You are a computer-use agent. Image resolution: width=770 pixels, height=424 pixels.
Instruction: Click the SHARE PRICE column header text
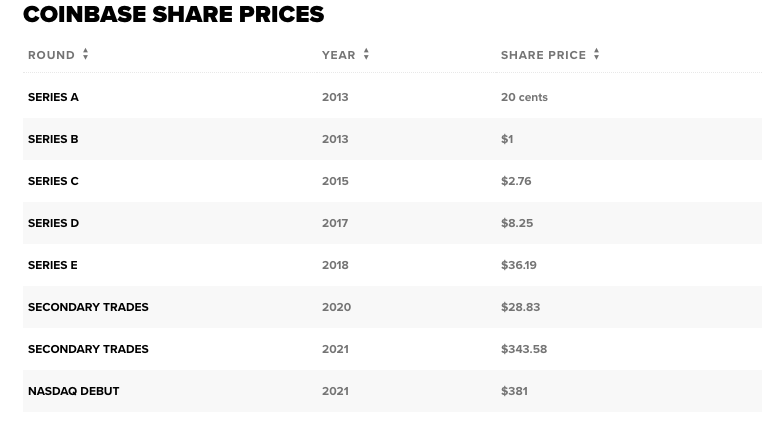[543, 55]
